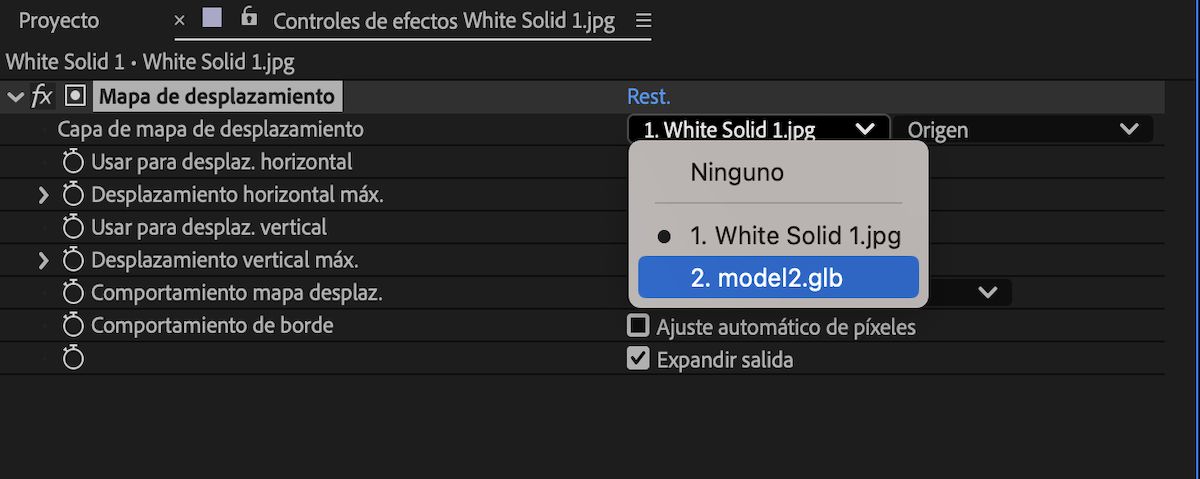Toggle the fx effect switch icon
1200x479 pixels.
(x=42, y=97)
